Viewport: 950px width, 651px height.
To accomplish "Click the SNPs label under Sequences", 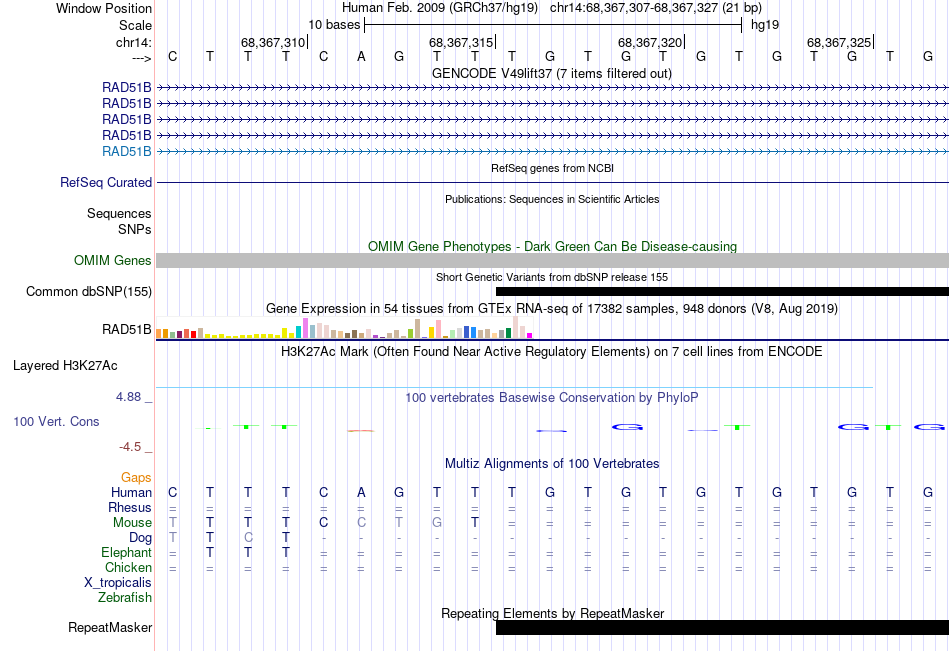I will (x=135, y=229).
